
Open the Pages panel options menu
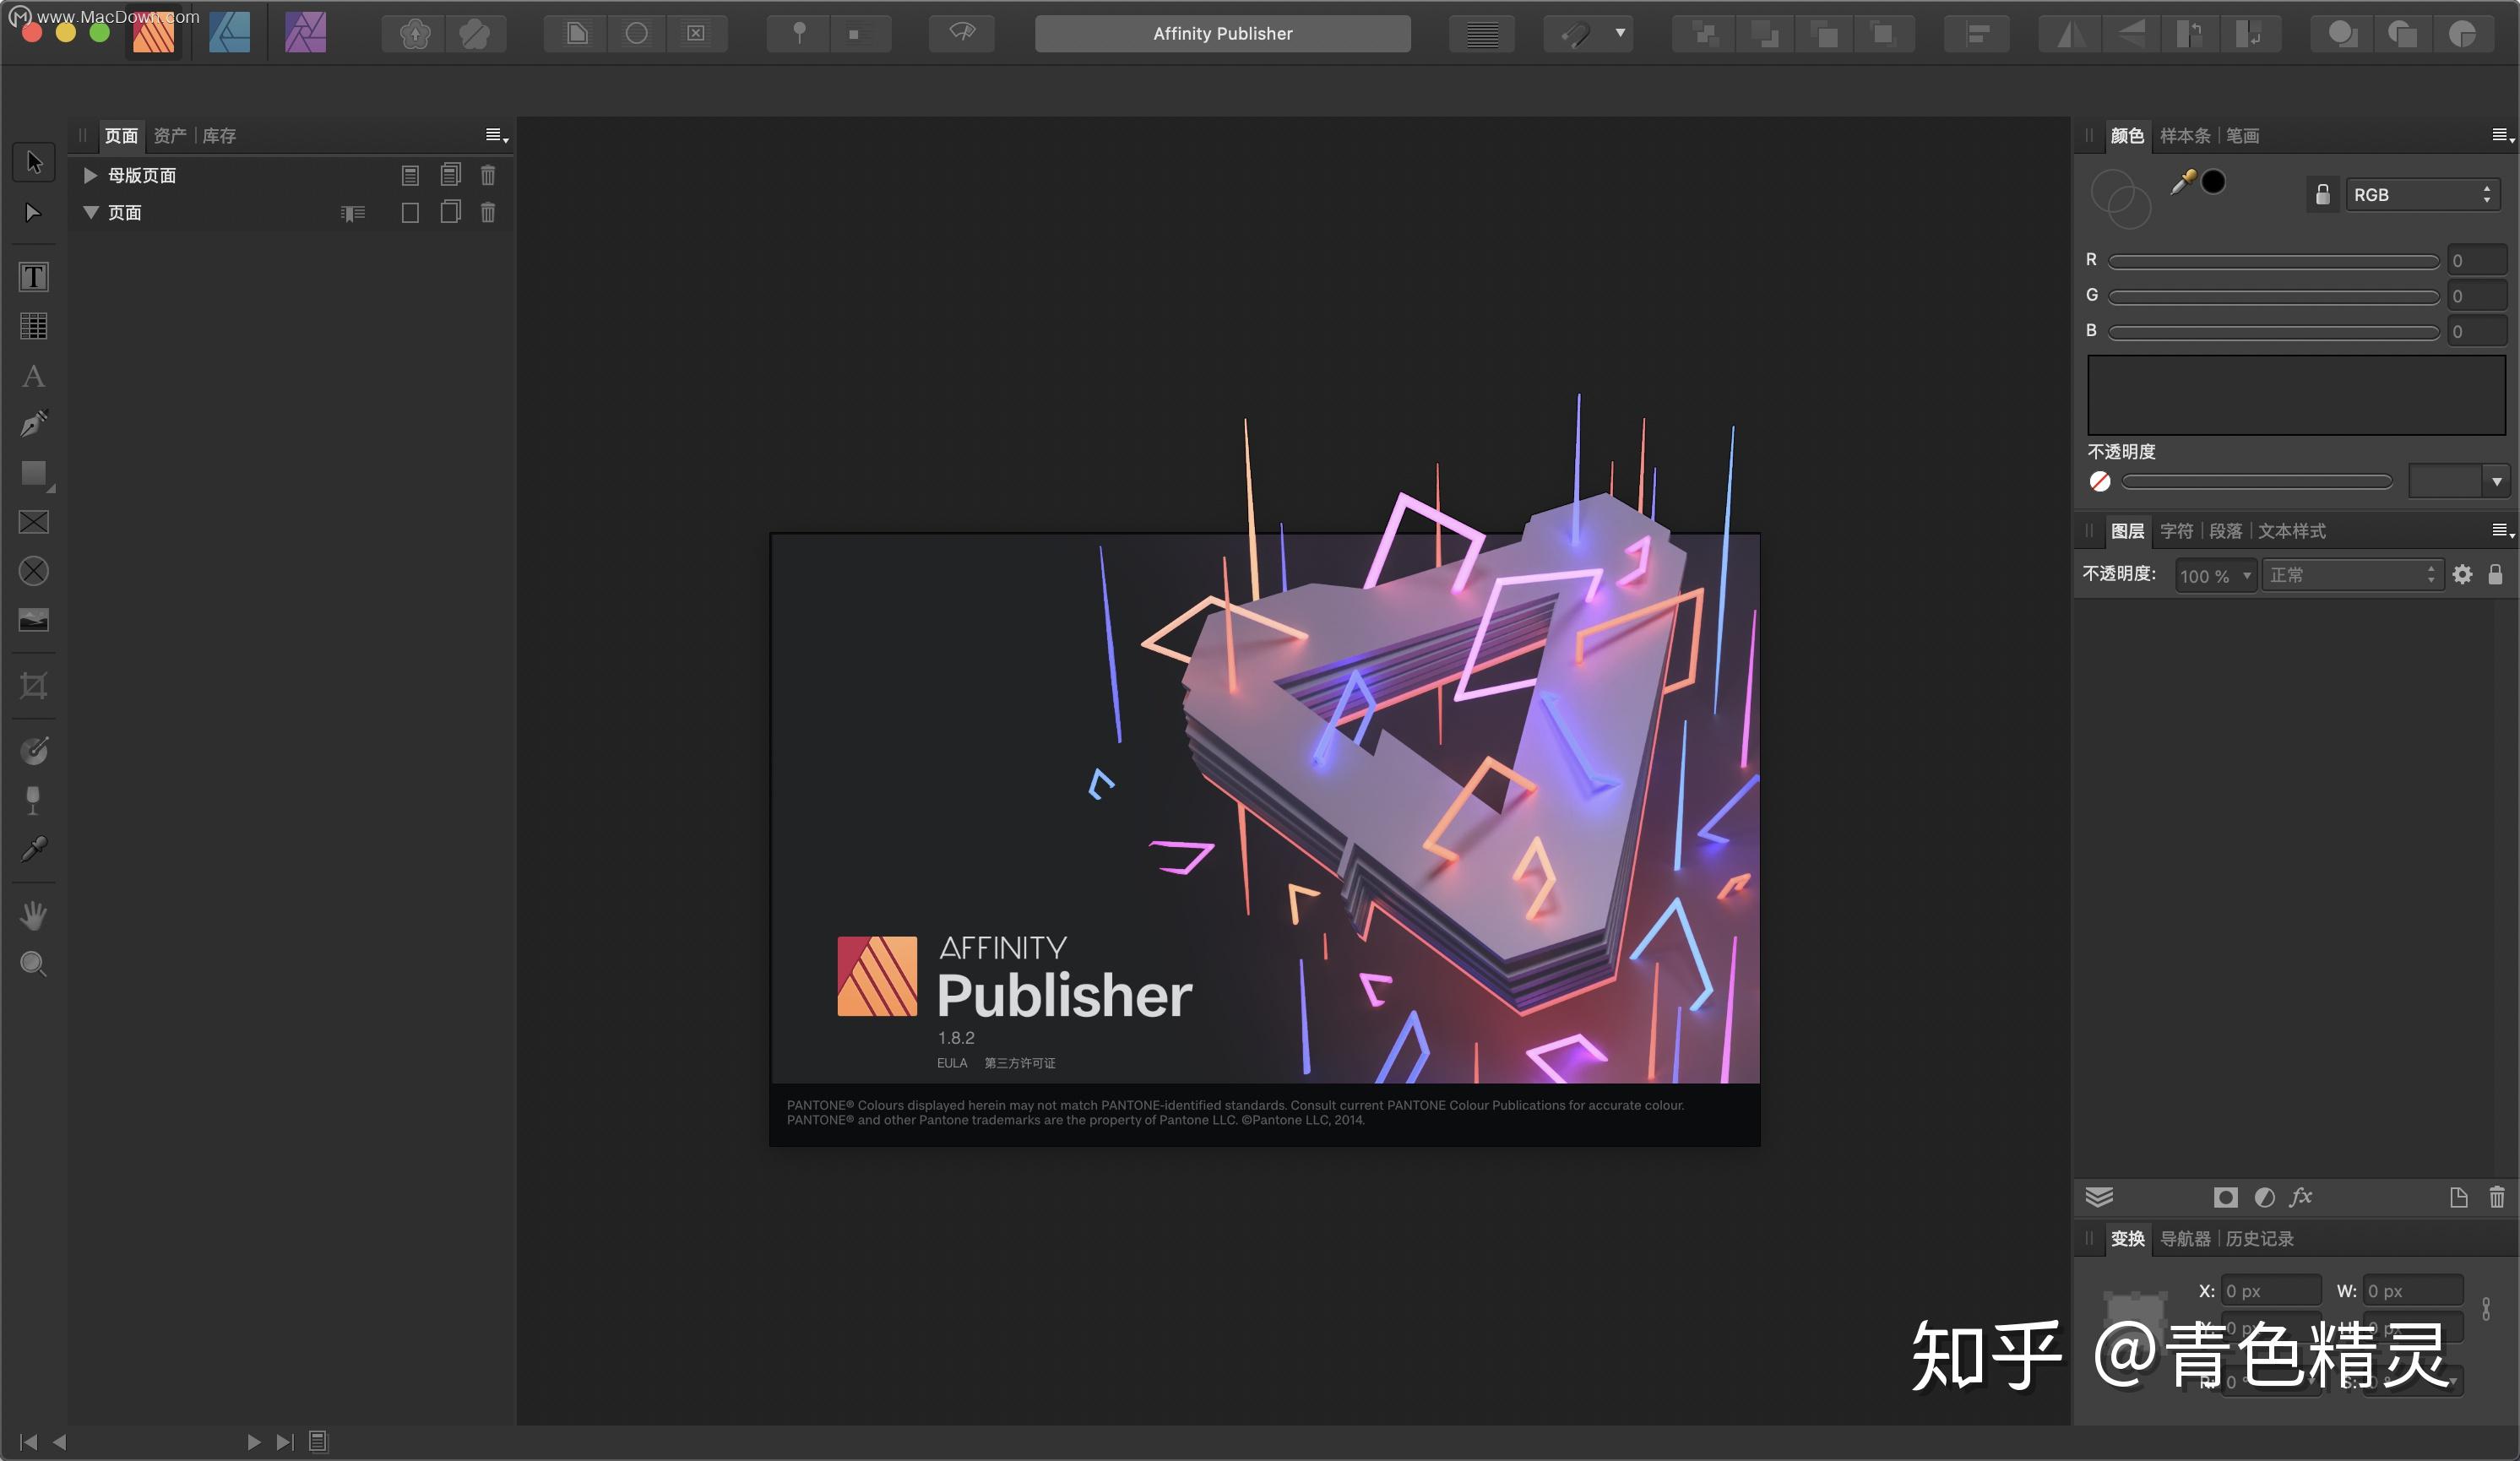pyautogui.click(x=496, y=135)
